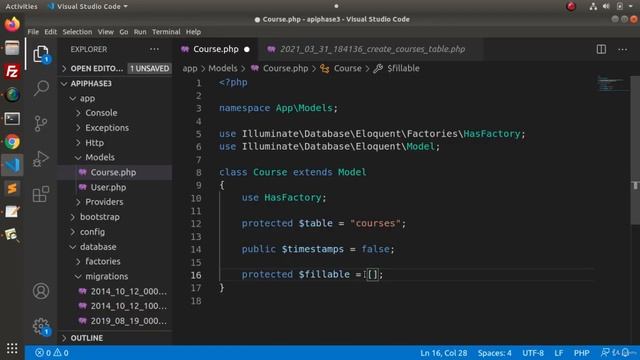Open the Selection menu

[x=77, y=32]
